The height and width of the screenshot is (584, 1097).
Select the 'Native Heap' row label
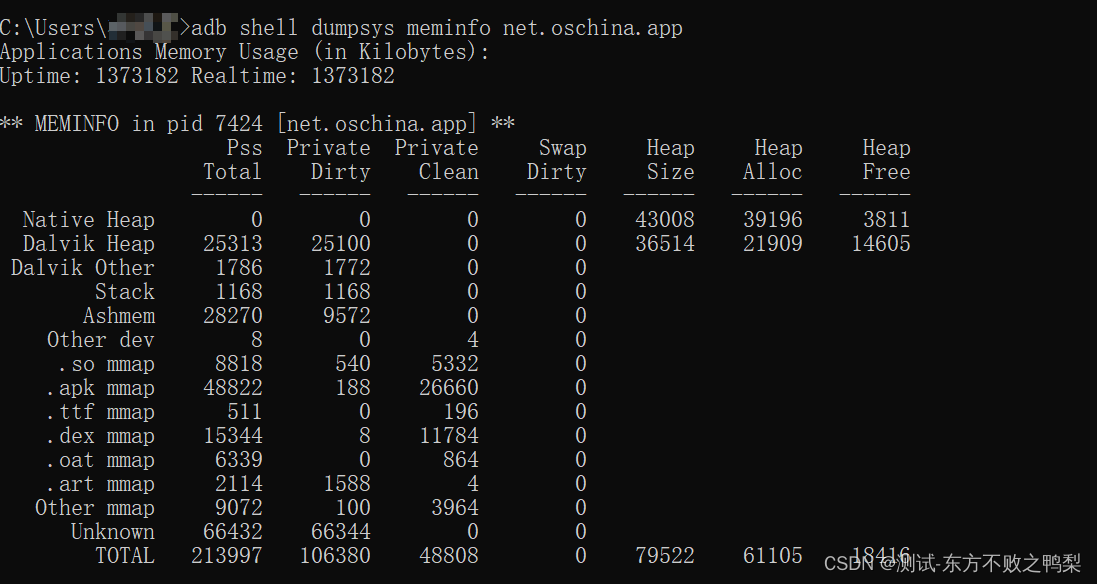click(x=89, y=220)
